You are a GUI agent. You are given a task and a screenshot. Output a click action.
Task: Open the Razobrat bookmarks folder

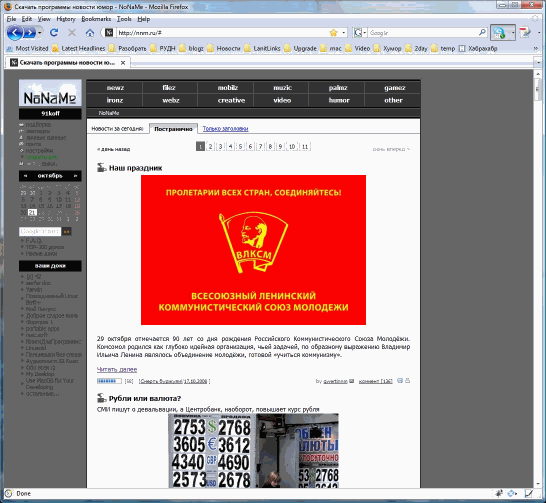coord(127,48)
